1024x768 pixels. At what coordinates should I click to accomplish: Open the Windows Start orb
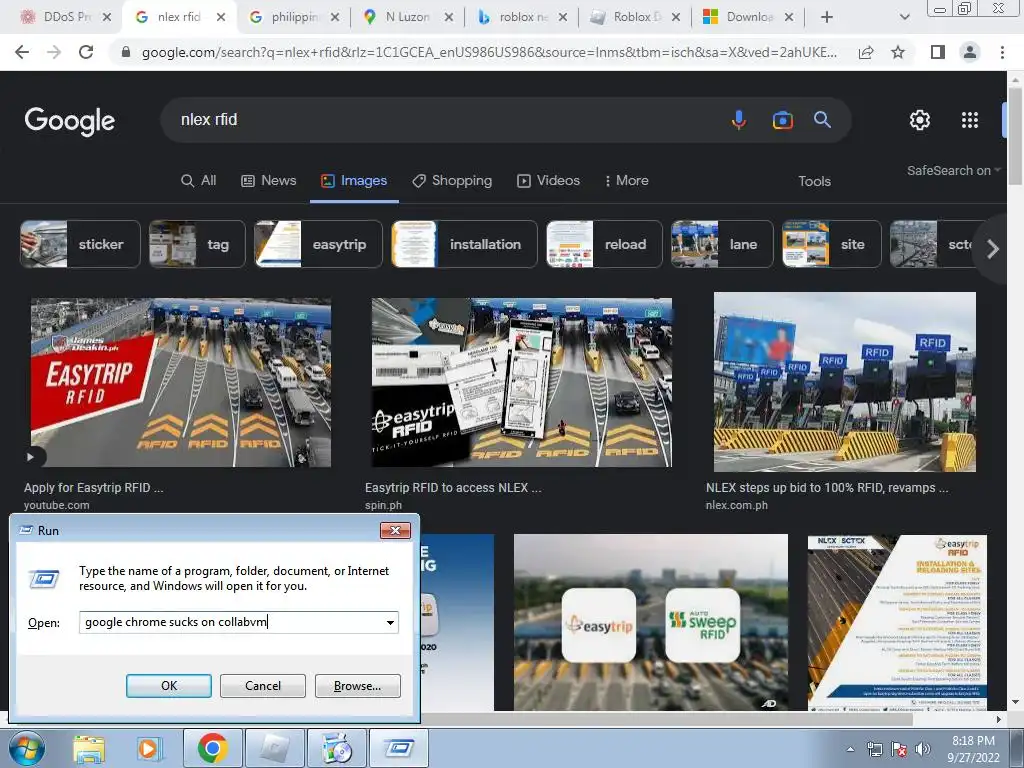pyautogui.click(x=27, y=748)
